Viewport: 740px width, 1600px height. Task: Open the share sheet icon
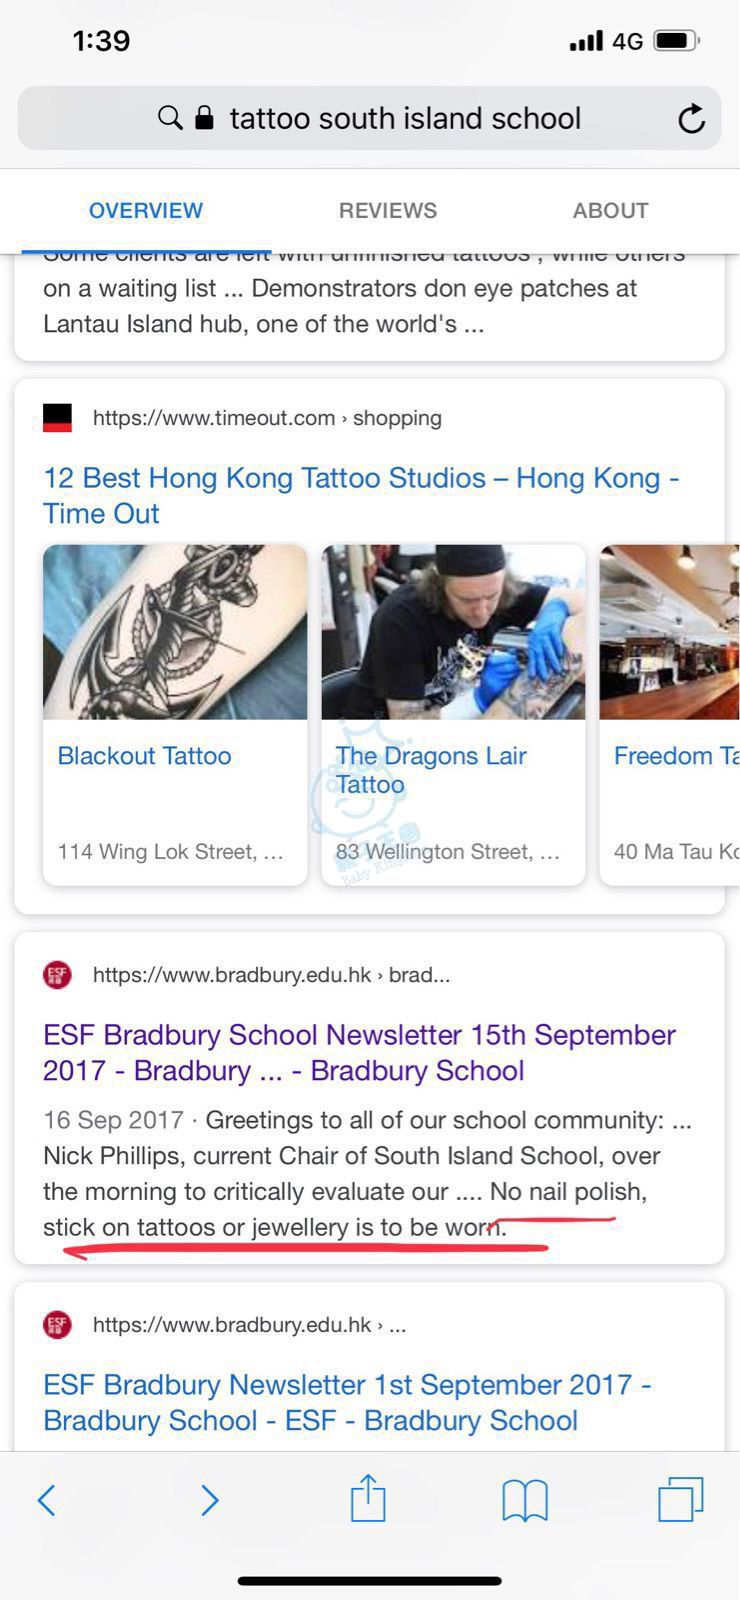(x=368, y=1497)
